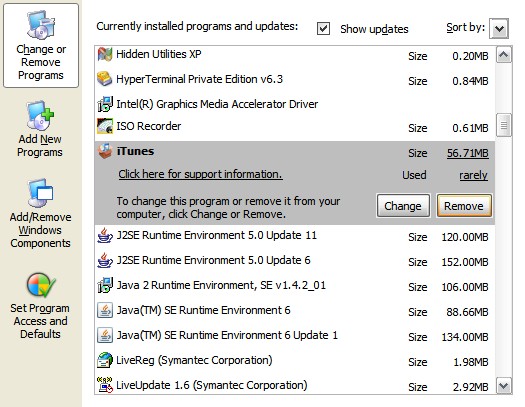Click Java 2 Runtime Environment v1.4.2_01 icon
This screenshot has height=407, width=525.
105,285
